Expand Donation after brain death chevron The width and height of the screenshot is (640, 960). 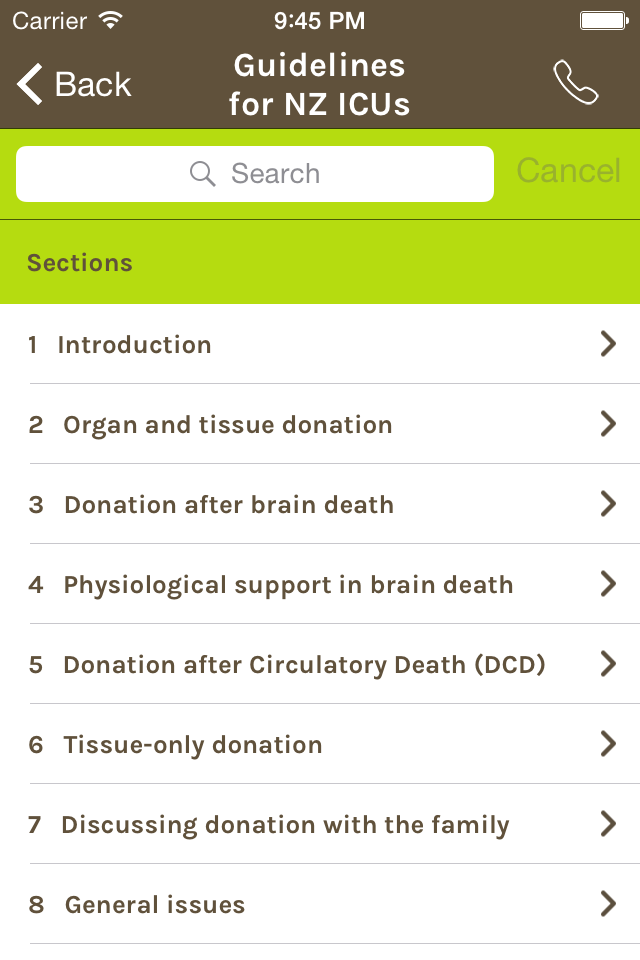pyautogui.click(x=607, y=504)
